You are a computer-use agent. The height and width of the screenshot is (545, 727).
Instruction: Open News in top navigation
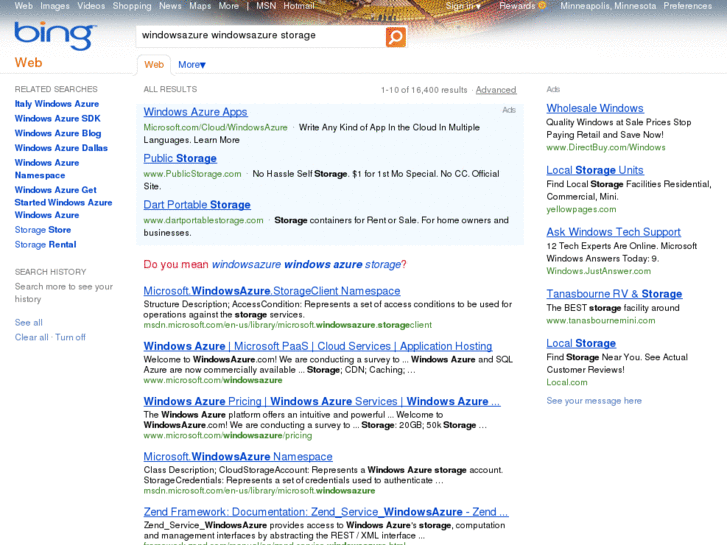[170, 6]
